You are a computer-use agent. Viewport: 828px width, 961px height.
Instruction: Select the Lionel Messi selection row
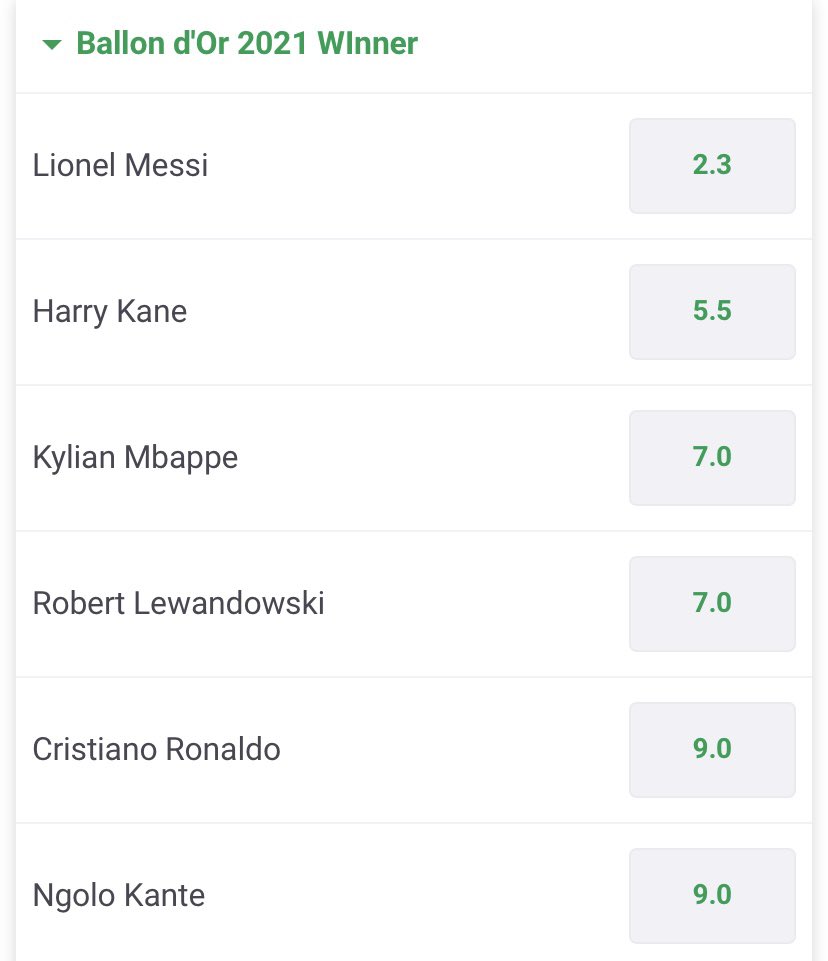click(x=400, y=166)
